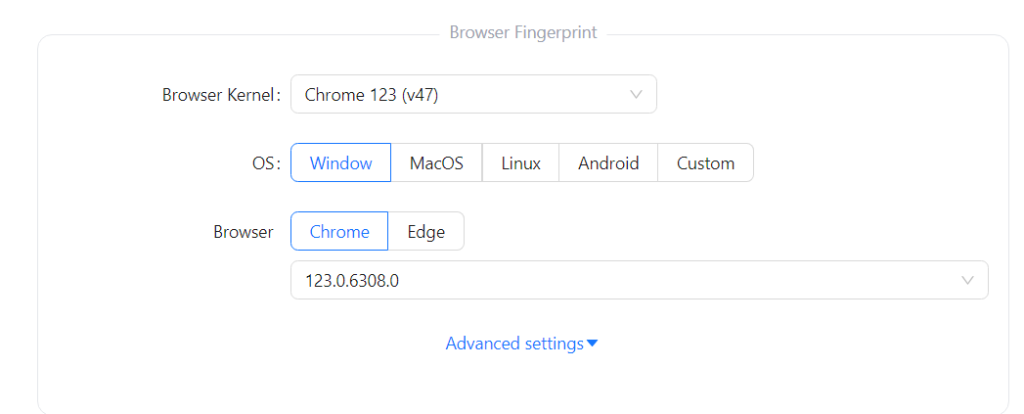The image size is (1024, 414).
Task: Select Window as the OS
Action: pos(340,163)
